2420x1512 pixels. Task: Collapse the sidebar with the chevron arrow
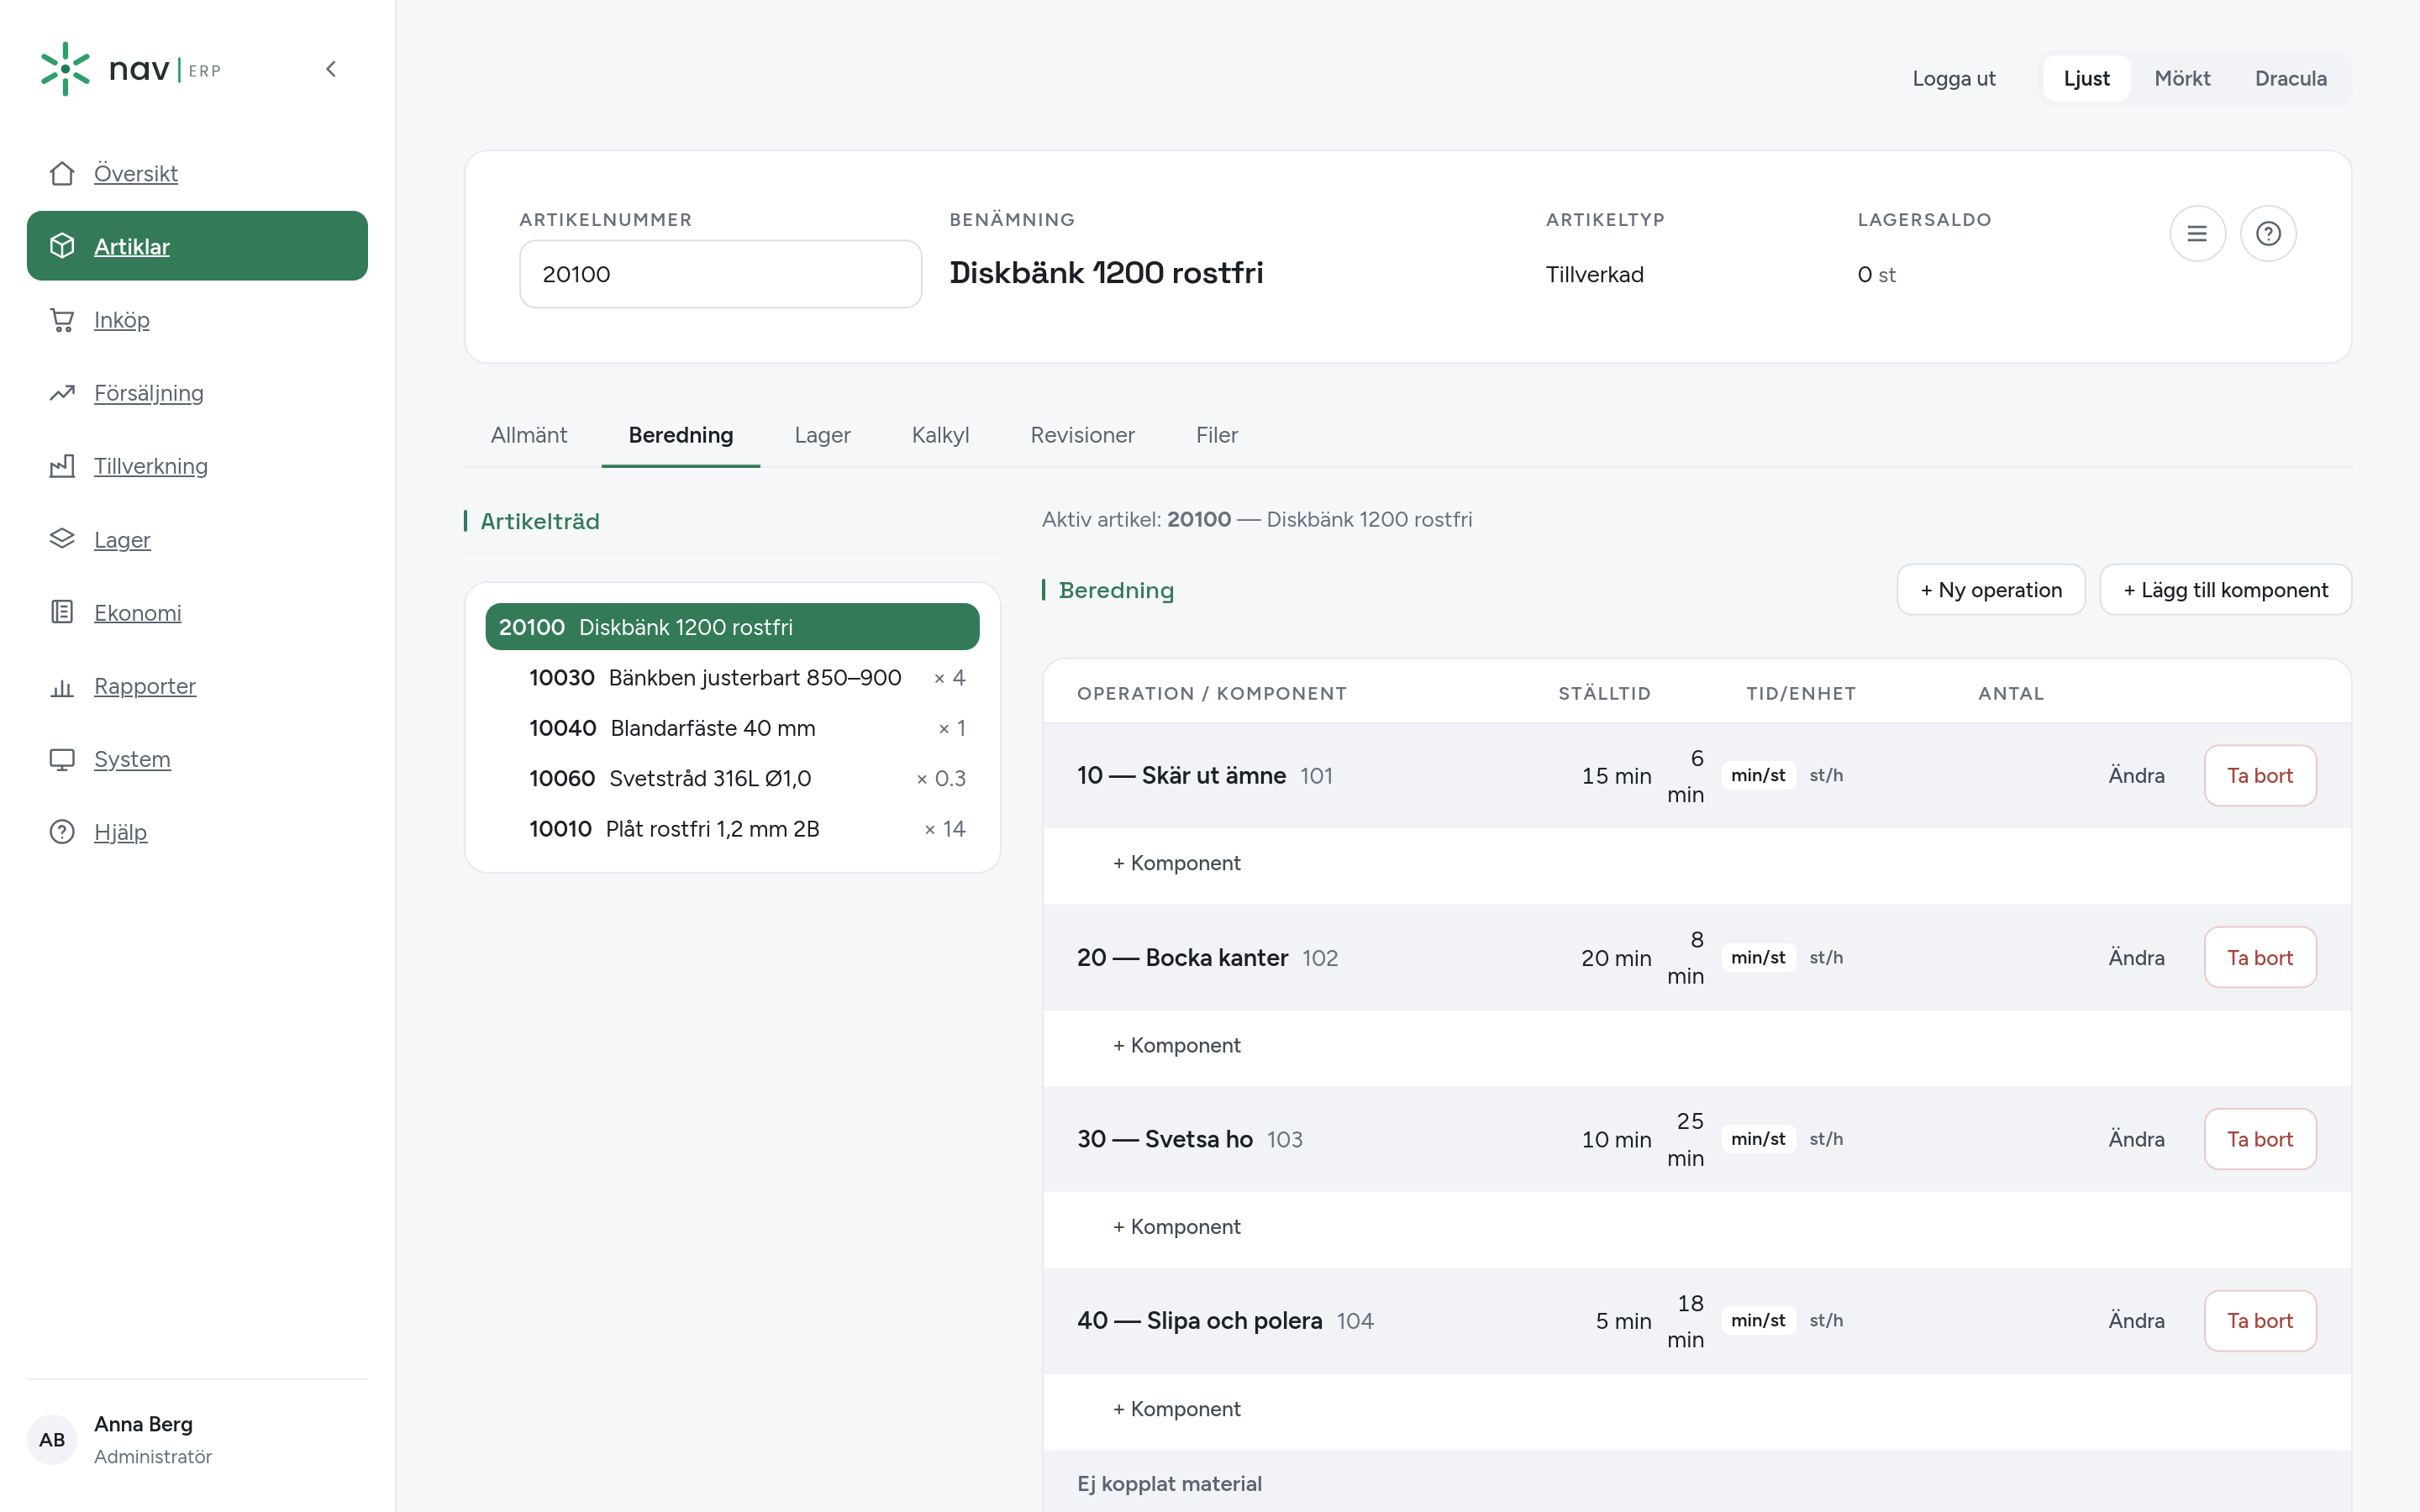[x=331, y=69]
